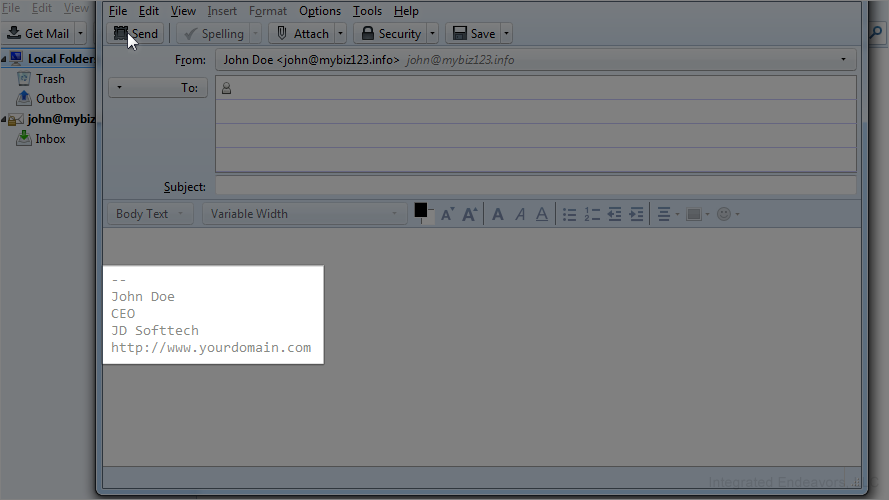Click the indent text icon
Screen dimensions: 889x500
click(x=637, y=214)
